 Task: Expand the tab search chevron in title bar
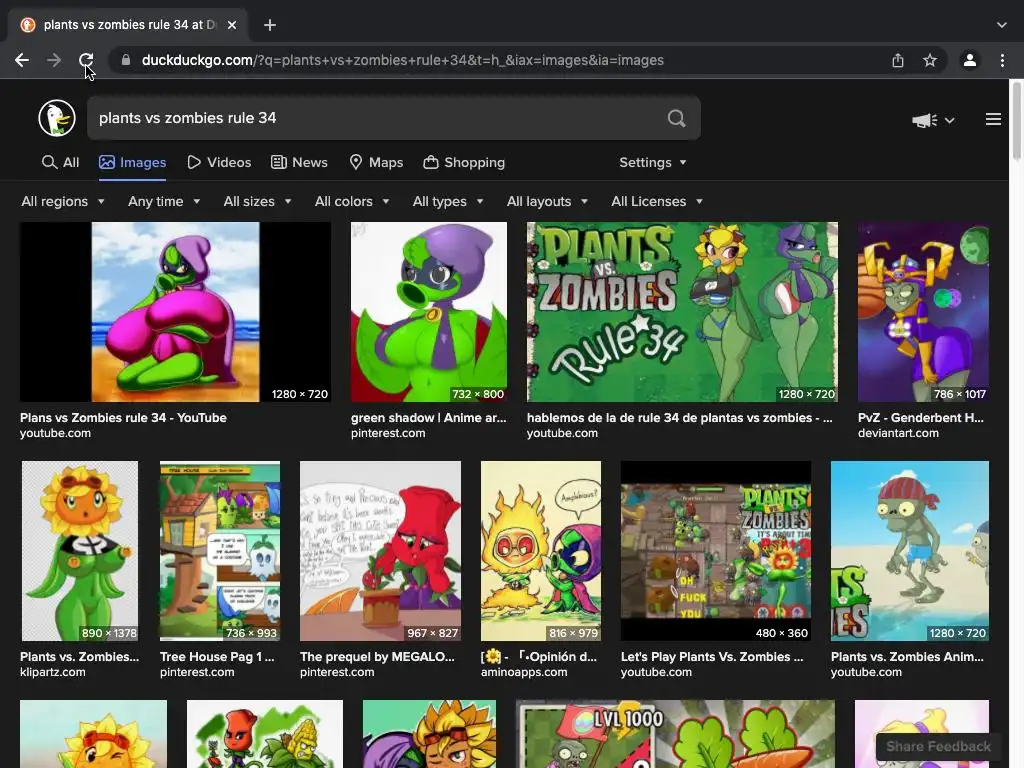pyautogui.click(x=1002, y=25)
